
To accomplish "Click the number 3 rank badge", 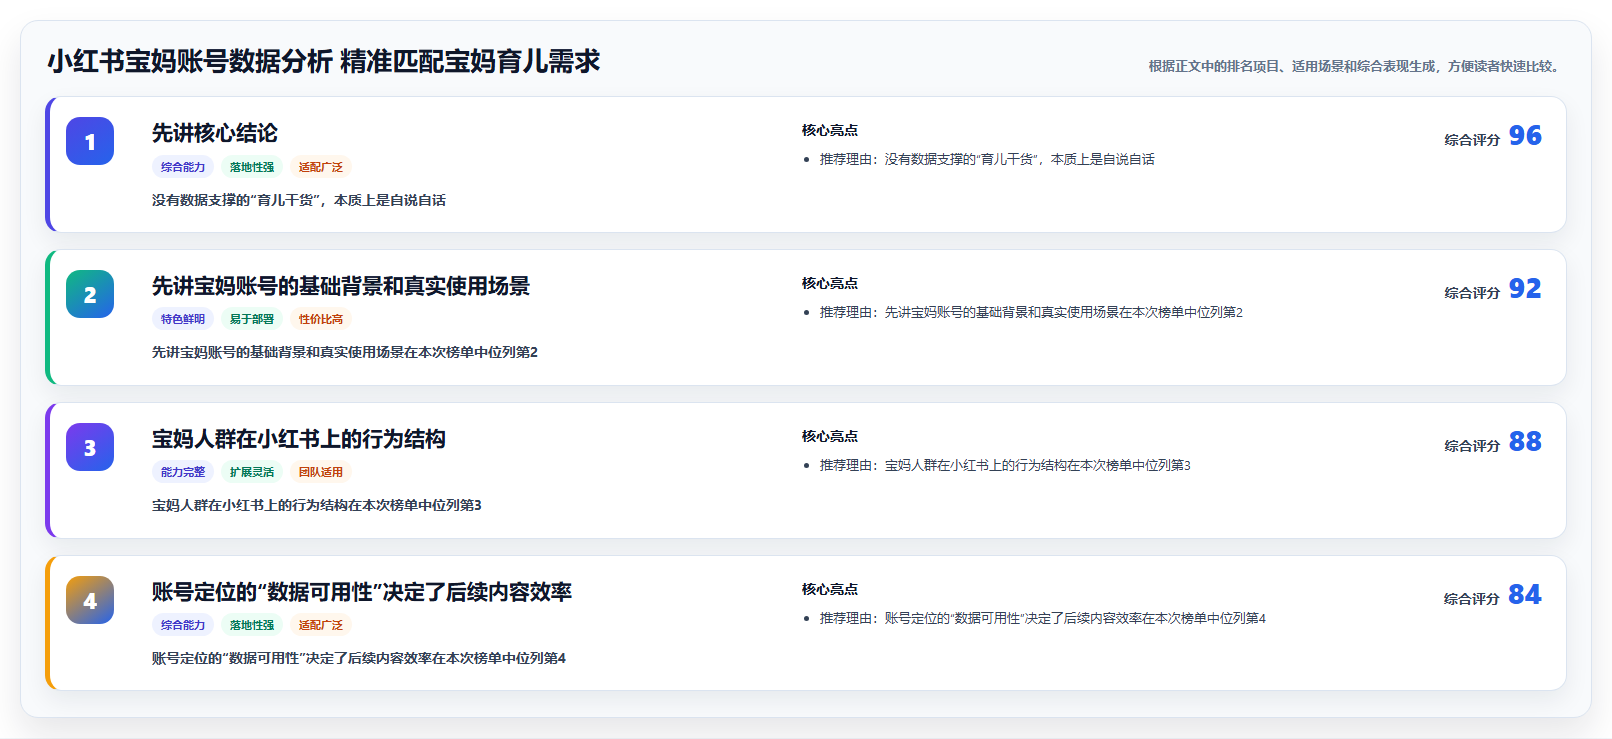I will click(x=90, y=447).
